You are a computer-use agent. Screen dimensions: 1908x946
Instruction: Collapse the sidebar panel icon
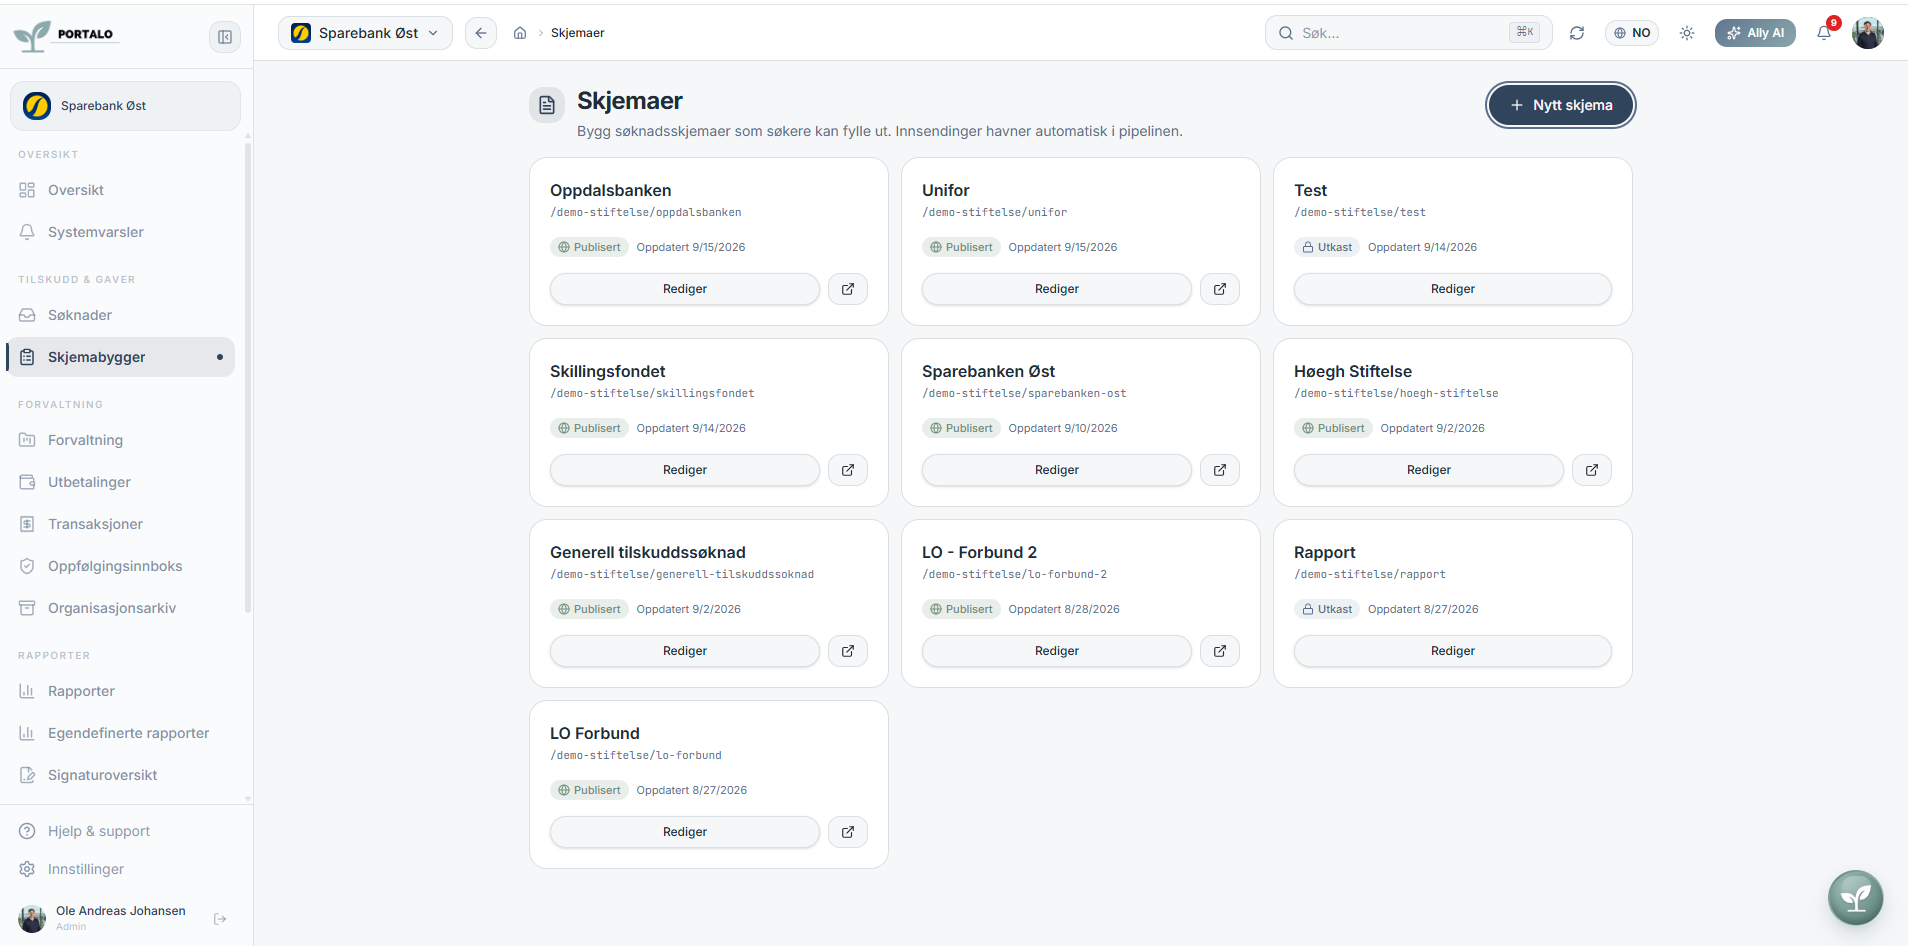click(x=225, y=37)
